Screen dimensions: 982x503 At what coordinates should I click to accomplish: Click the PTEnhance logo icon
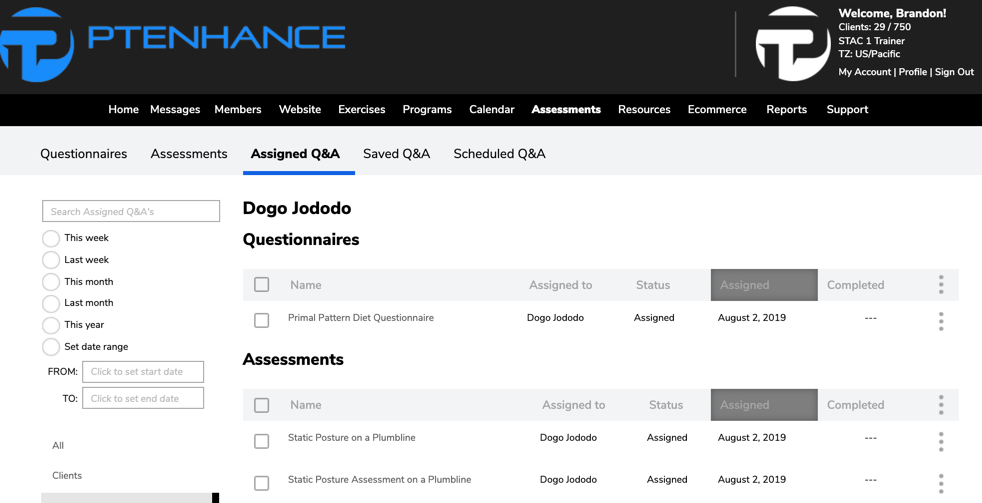(36, 44)
